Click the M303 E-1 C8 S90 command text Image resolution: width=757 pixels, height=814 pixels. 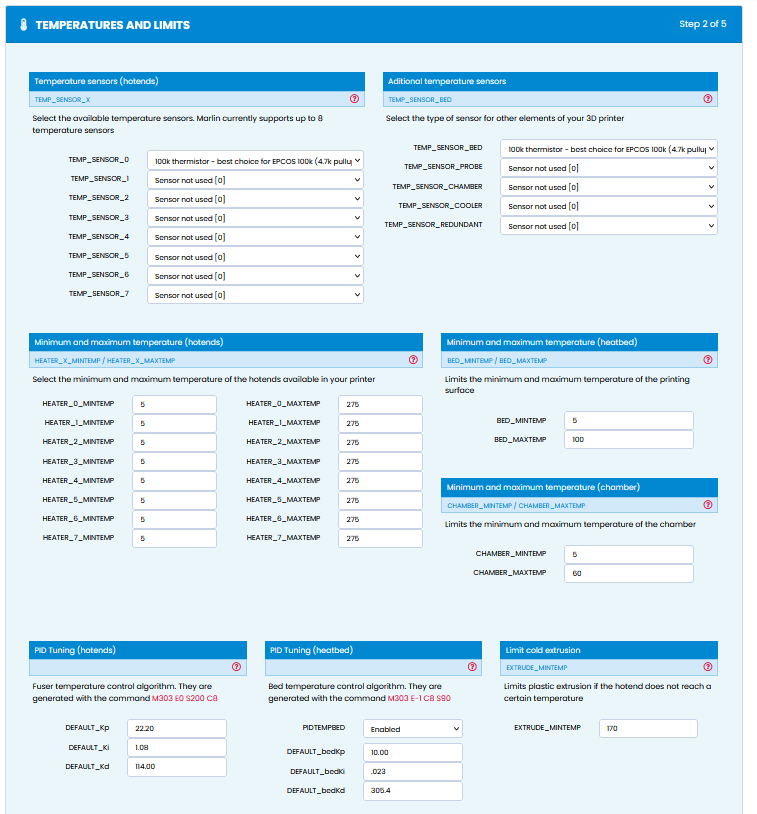coord(419,698)
